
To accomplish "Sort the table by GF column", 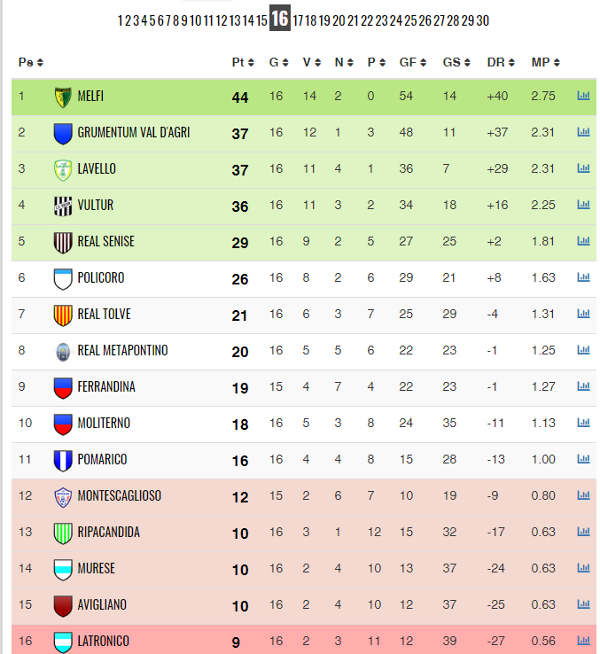I will coord(412,63).
